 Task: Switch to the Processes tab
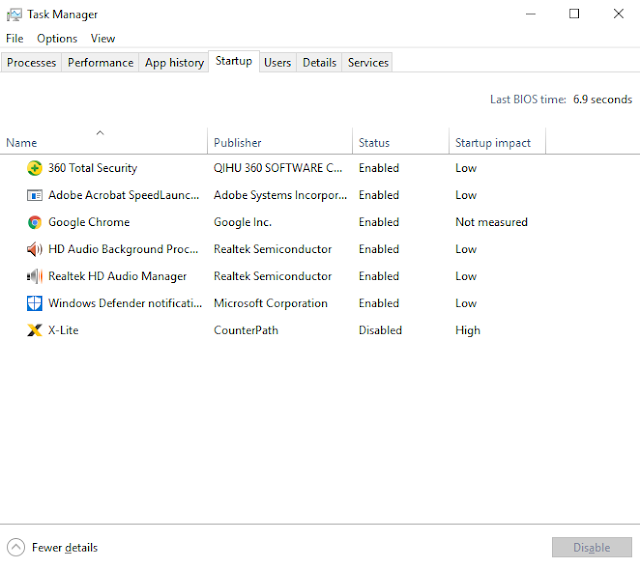click(31, 62)
